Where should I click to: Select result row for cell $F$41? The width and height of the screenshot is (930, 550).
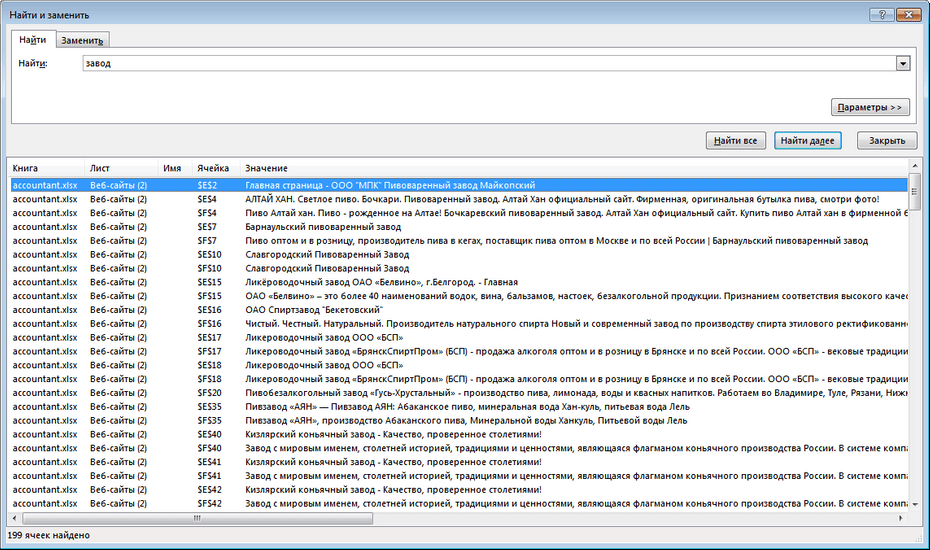tap(459, 476)
